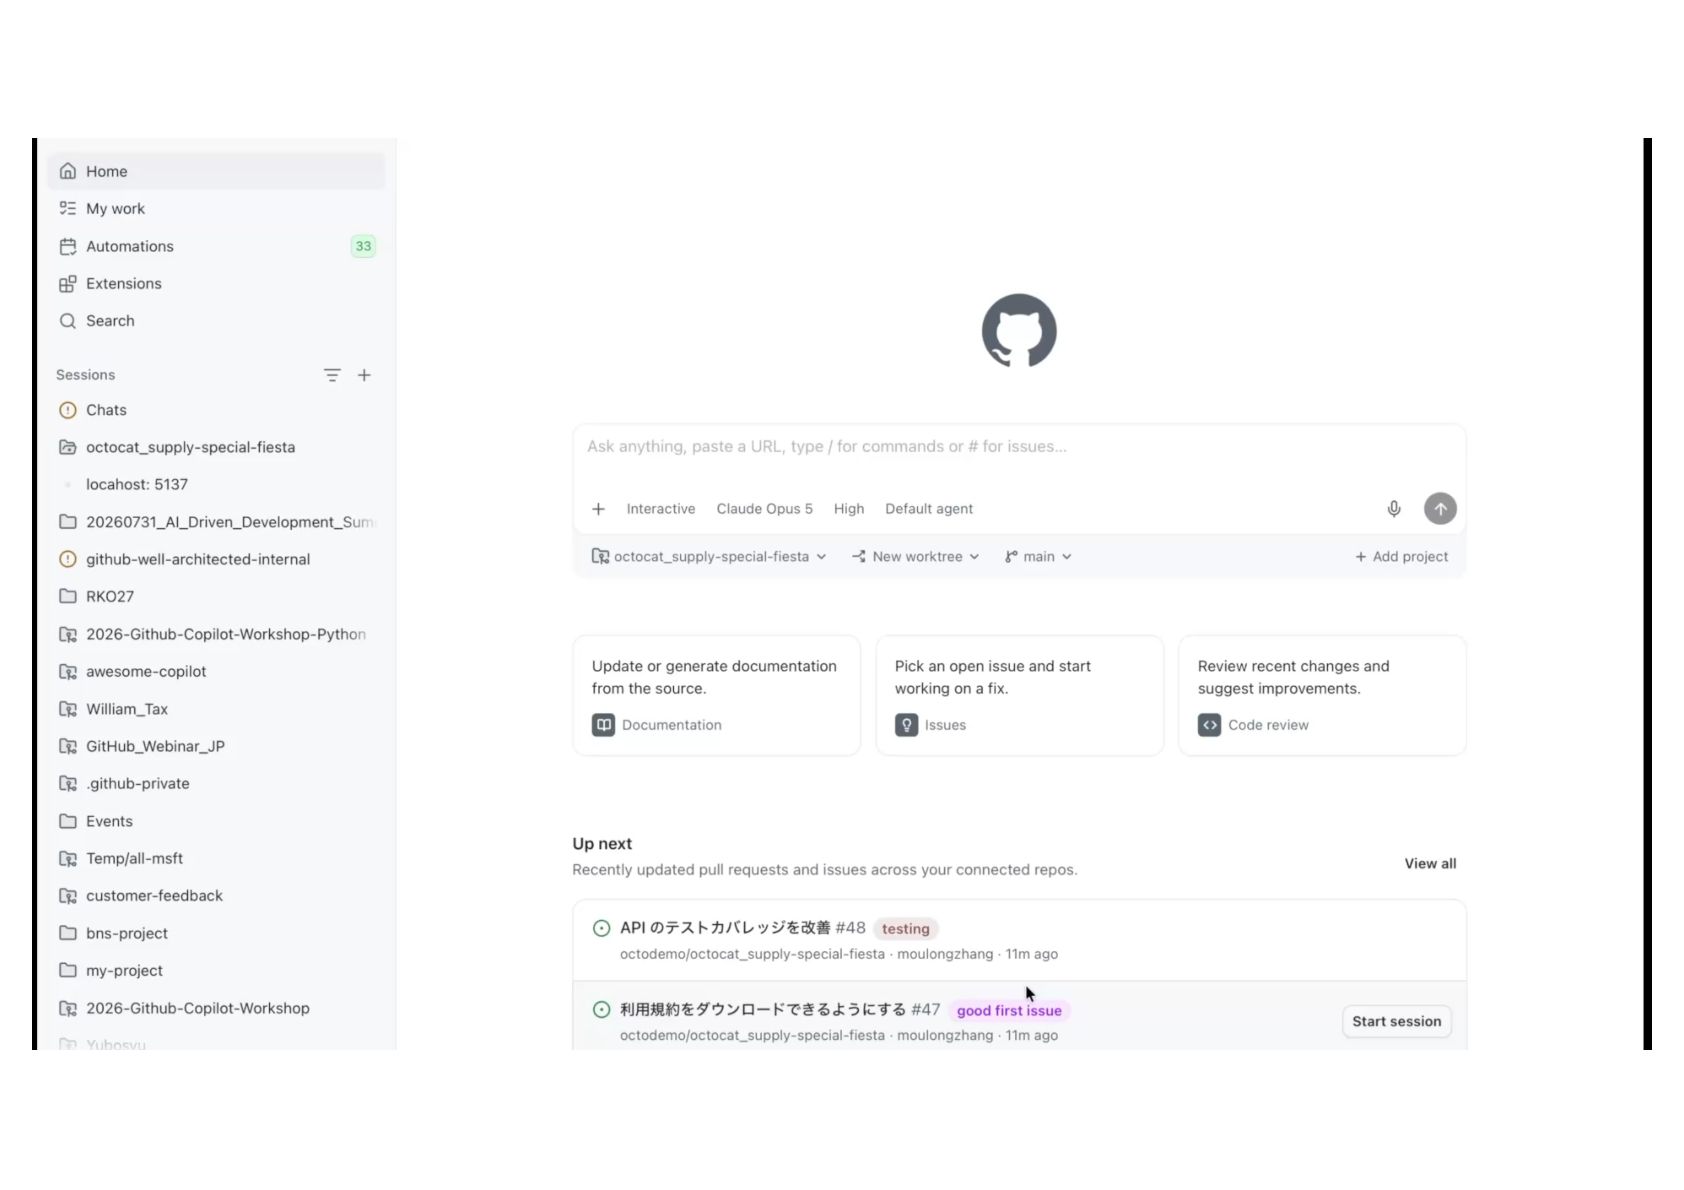Click the send arrow button
The height and width of the screenshot is (1190, 1684).
coord(1440,509)
